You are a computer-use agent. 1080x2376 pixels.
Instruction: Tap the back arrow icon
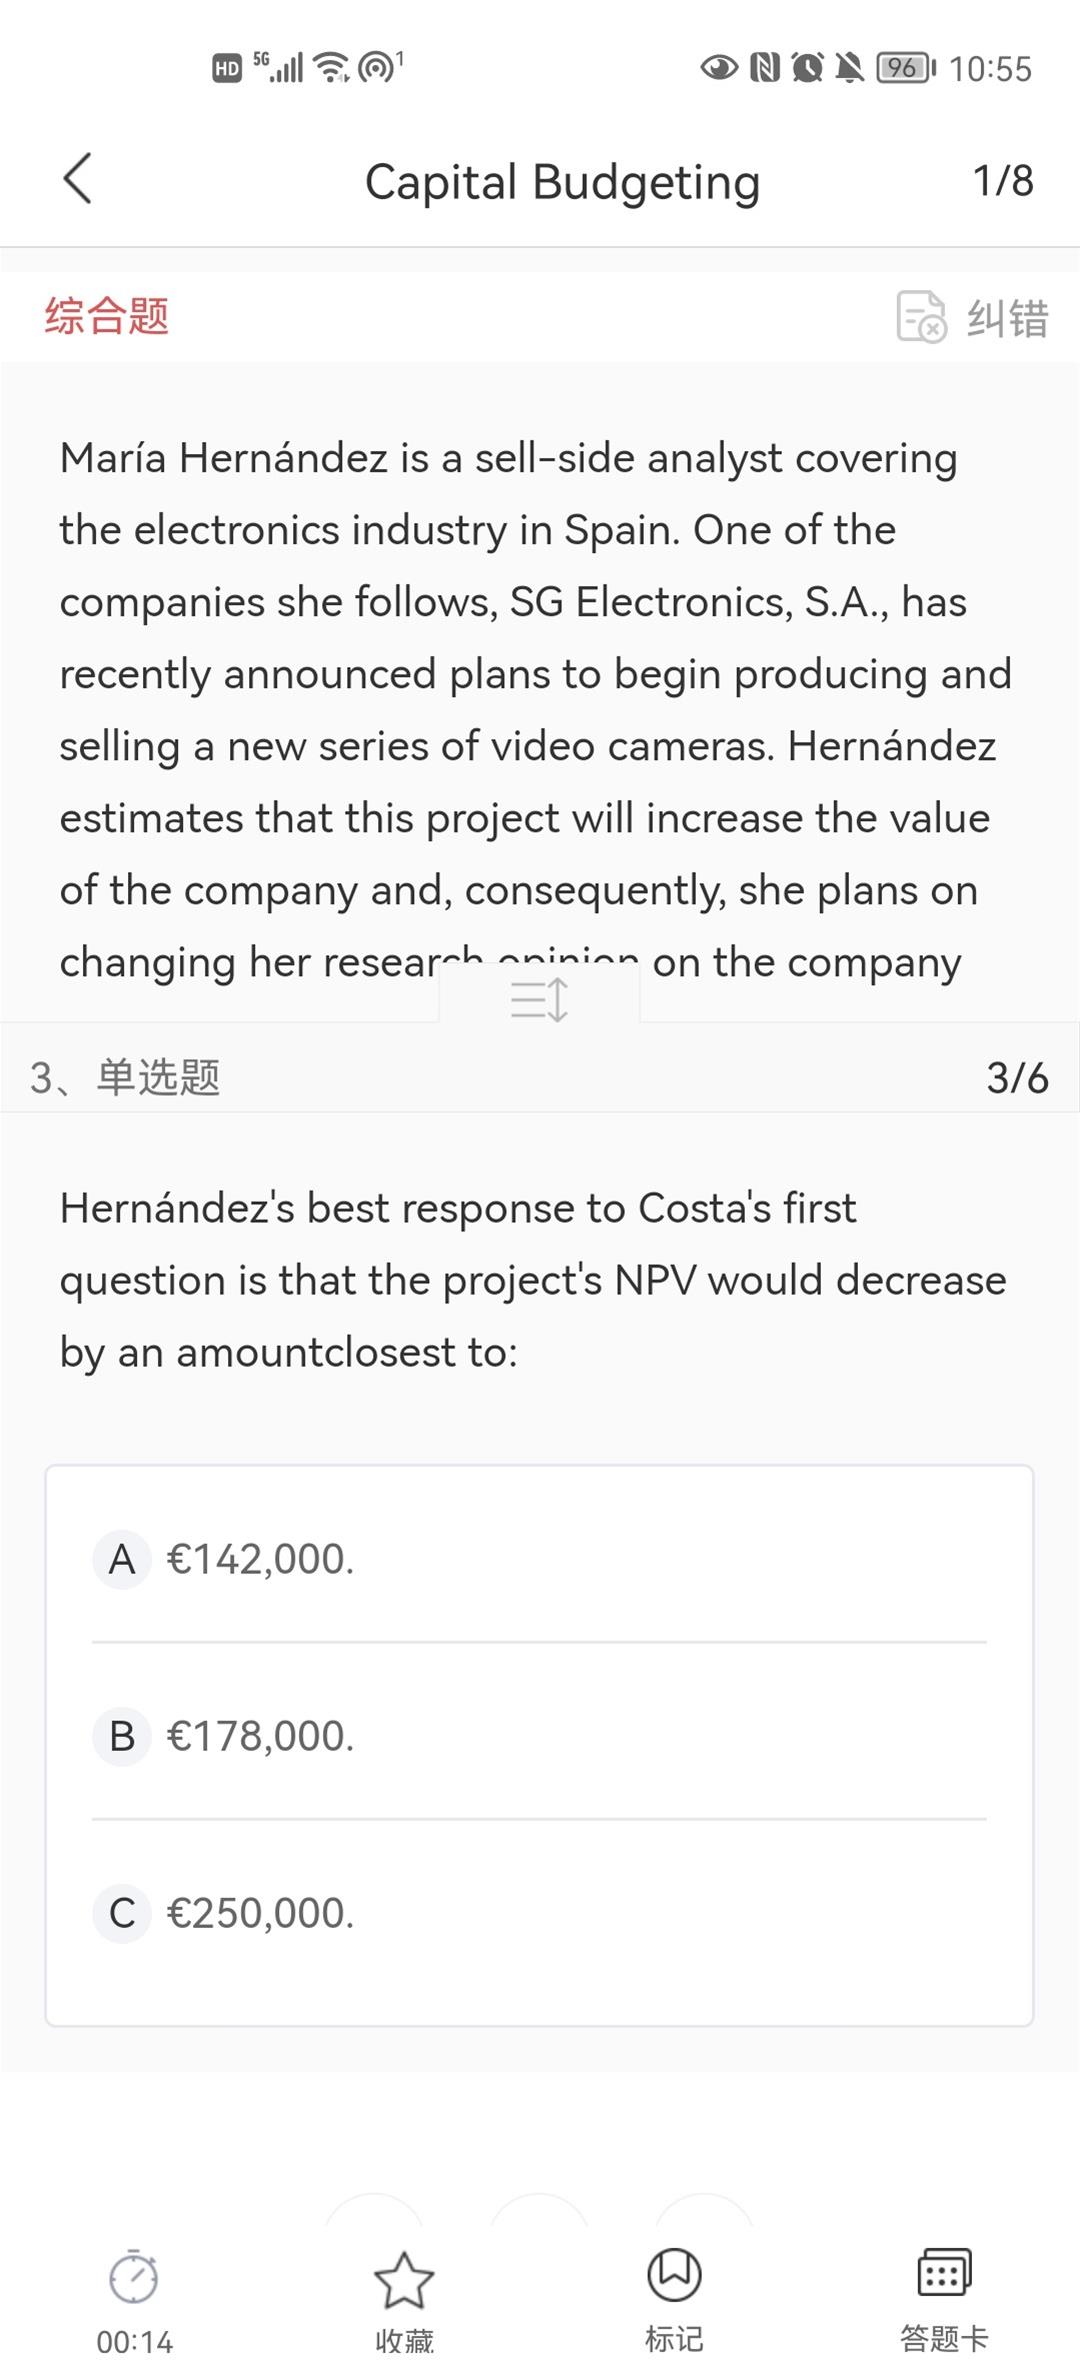(78, 180)
